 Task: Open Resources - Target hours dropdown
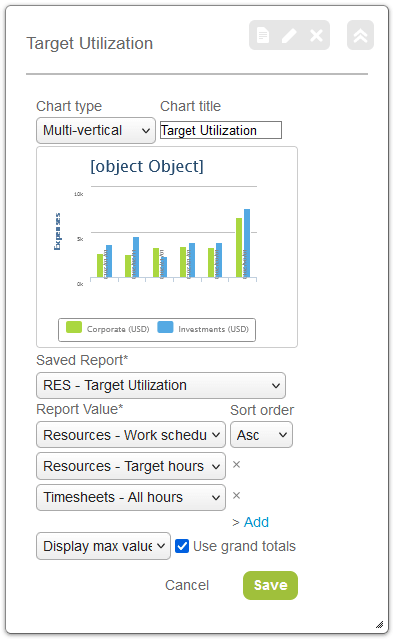point(131,466)
